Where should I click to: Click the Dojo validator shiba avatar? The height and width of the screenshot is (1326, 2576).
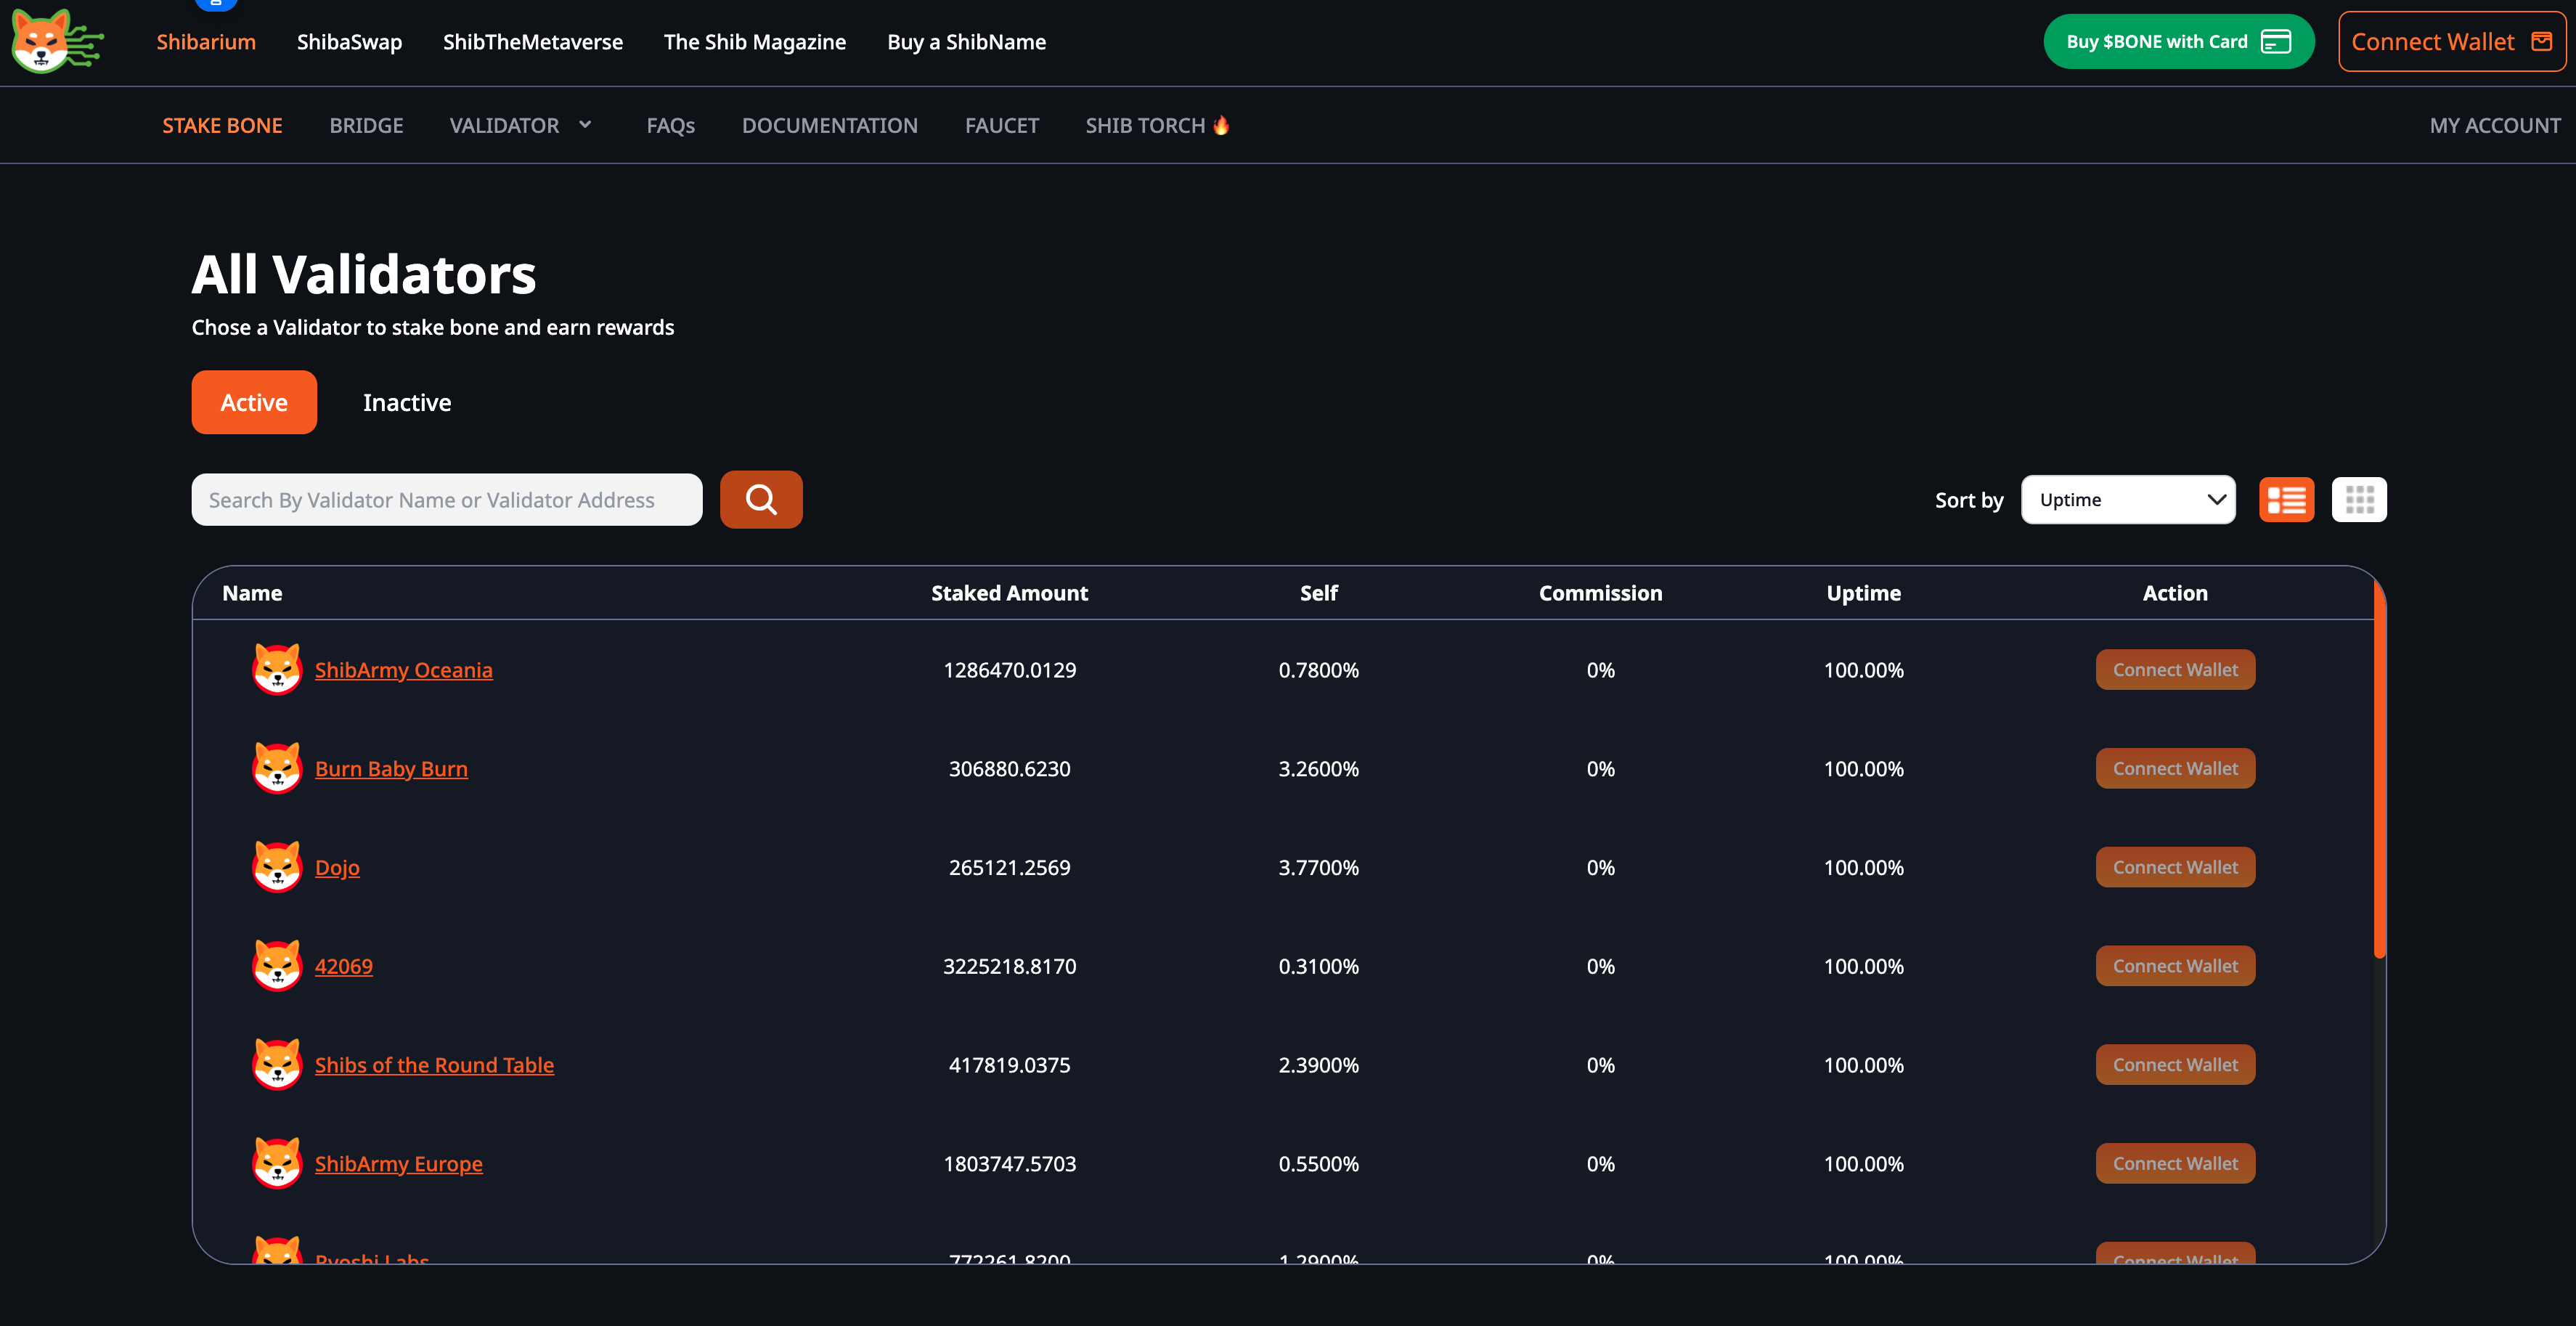pyautogui.click(x=277, y=867)
